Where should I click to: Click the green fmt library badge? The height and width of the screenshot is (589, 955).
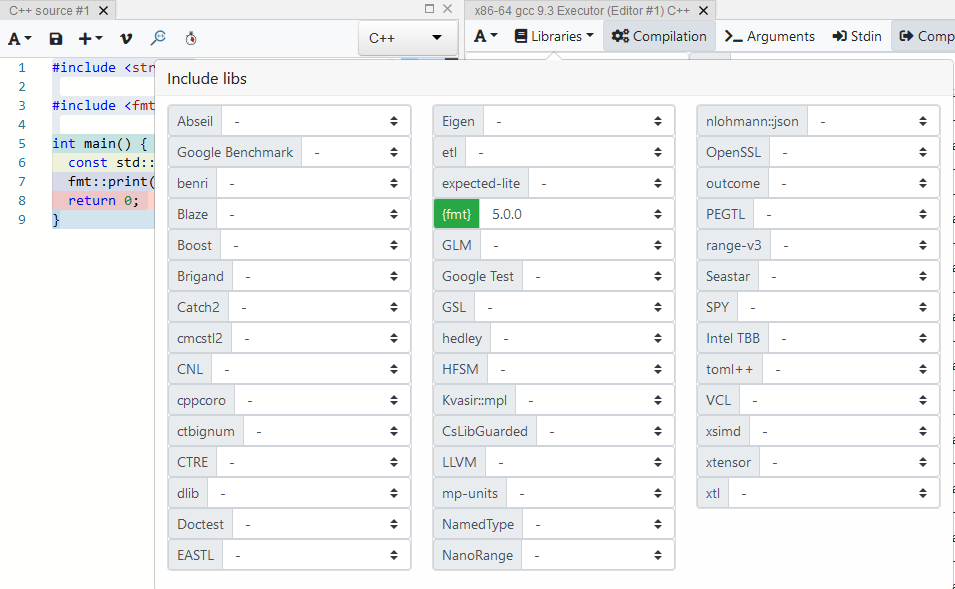(x=456, y=213)
